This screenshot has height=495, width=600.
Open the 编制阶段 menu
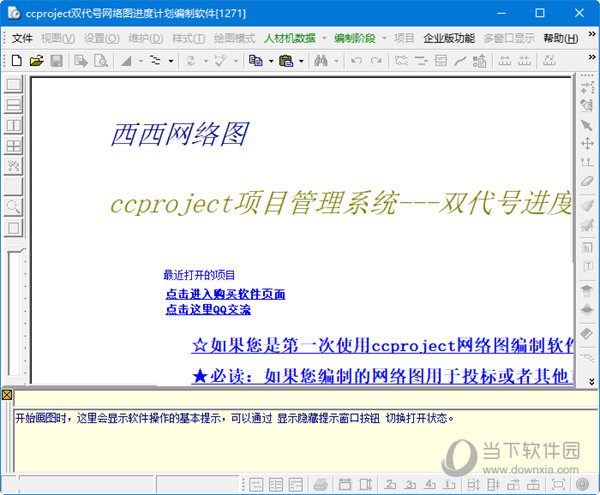click(355, 38)
